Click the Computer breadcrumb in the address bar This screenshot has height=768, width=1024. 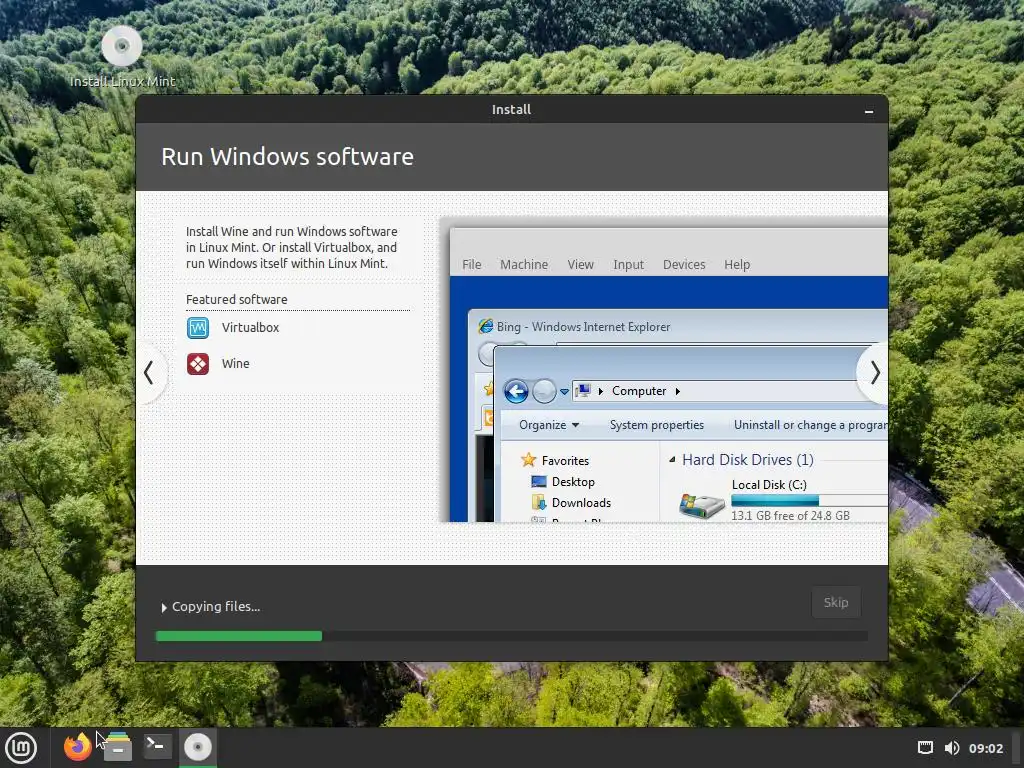point(639,391)
